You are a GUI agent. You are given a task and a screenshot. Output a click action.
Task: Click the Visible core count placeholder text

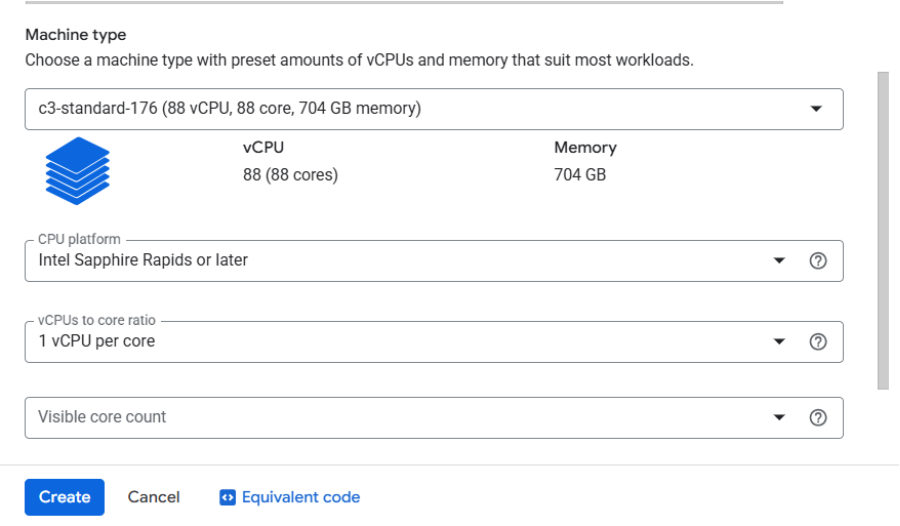click(102, 417)
